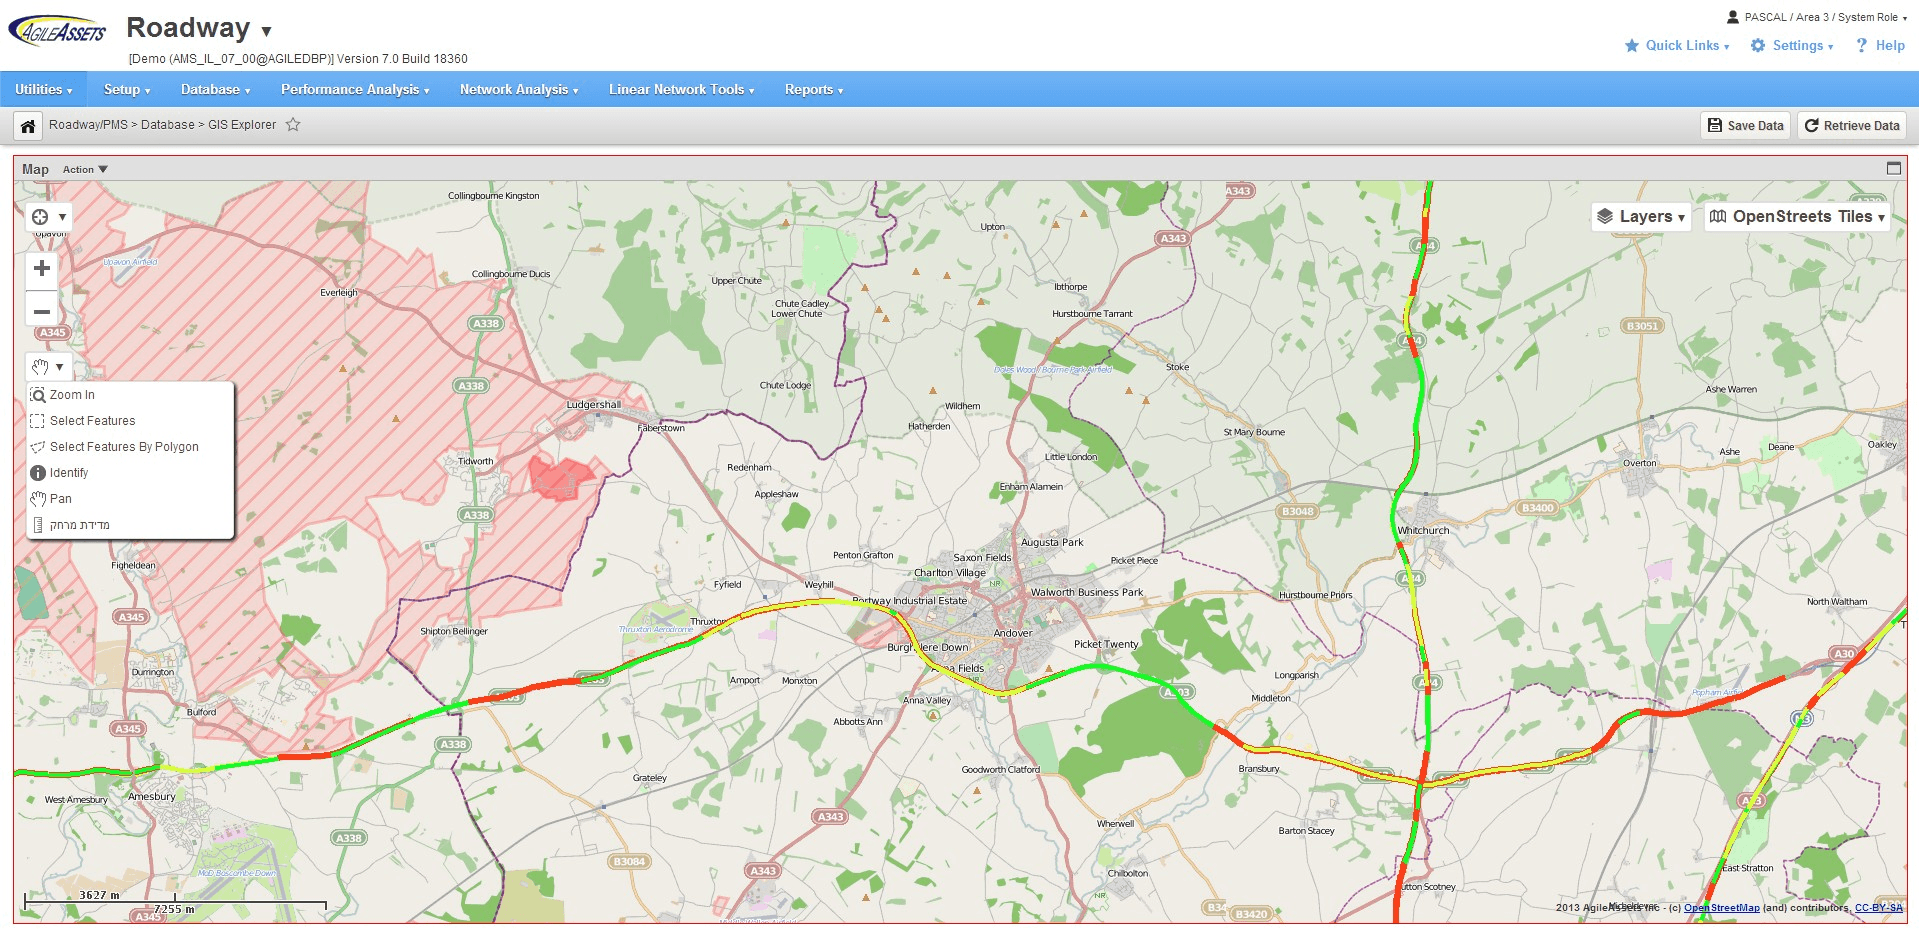This screenshot has width=1919, height=944.
Task: Click the Save Data button
Action: coord(1746,125)
